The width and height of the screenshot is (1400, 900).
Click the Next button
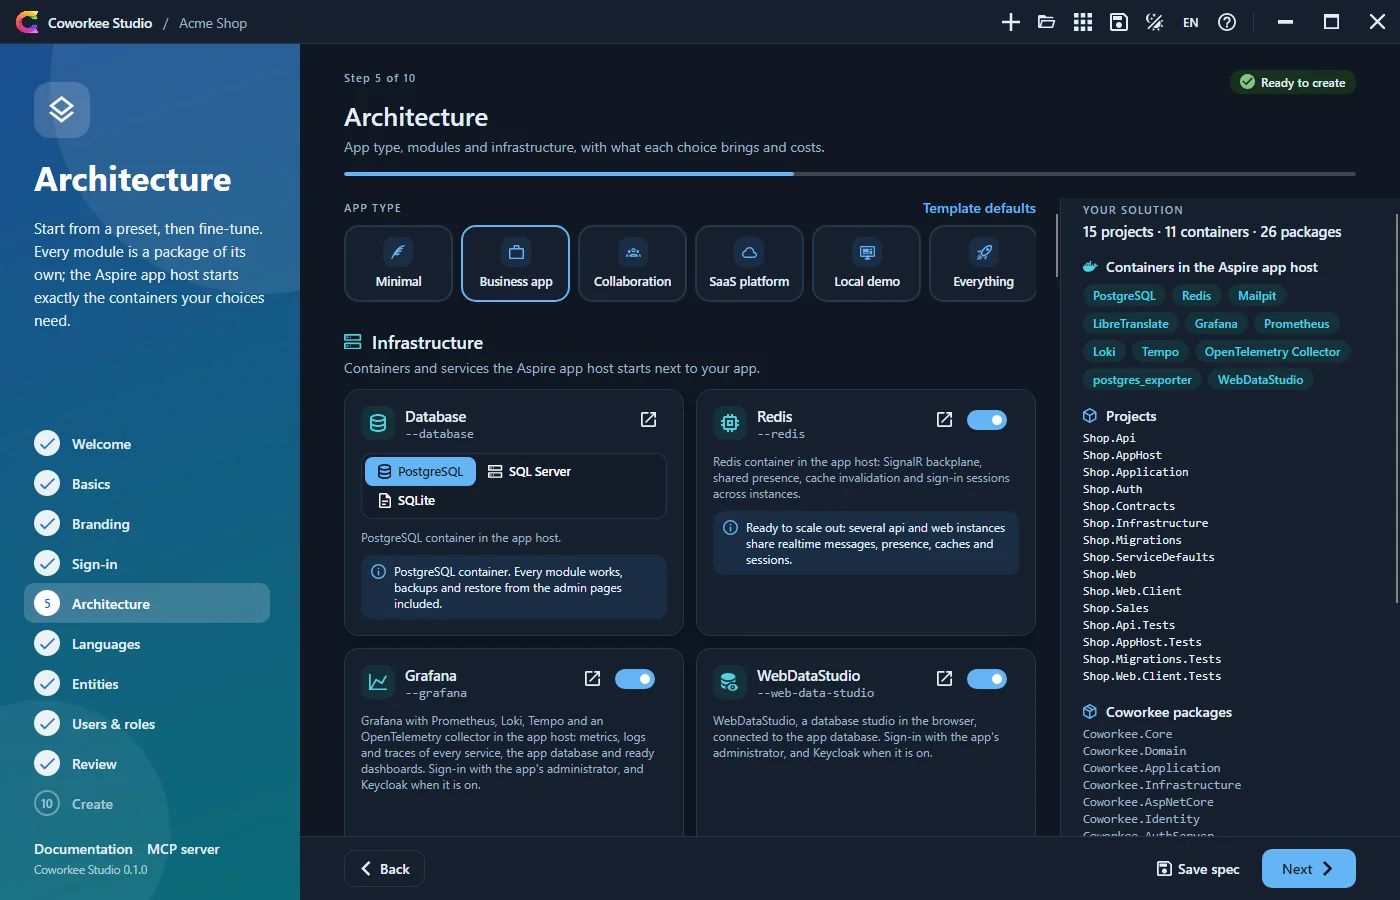tap(1308, 868)
